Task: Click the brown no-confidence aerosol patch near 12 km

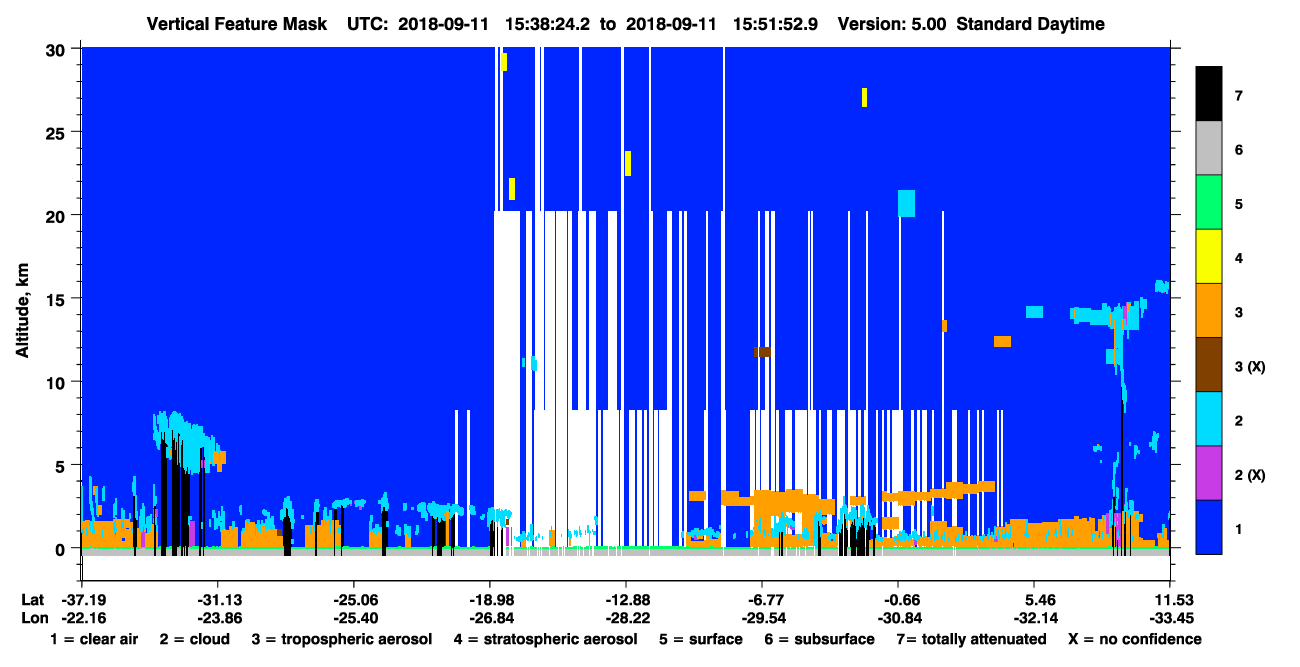Action: coord(762,352)
